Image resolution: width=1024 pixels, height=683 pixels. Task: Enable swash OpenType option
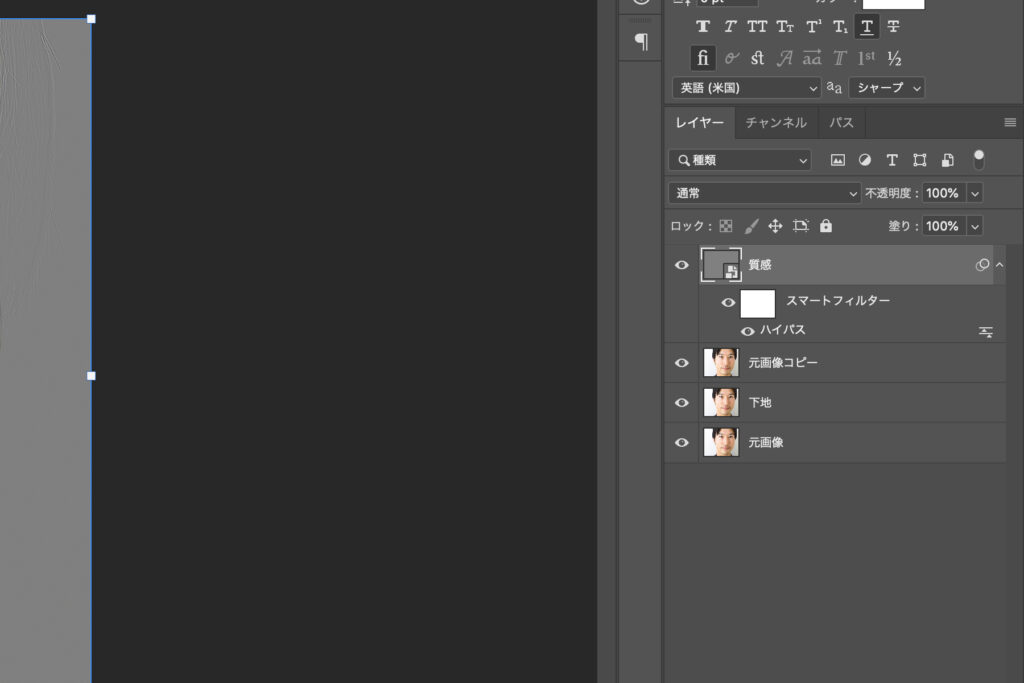click(785, 58)
